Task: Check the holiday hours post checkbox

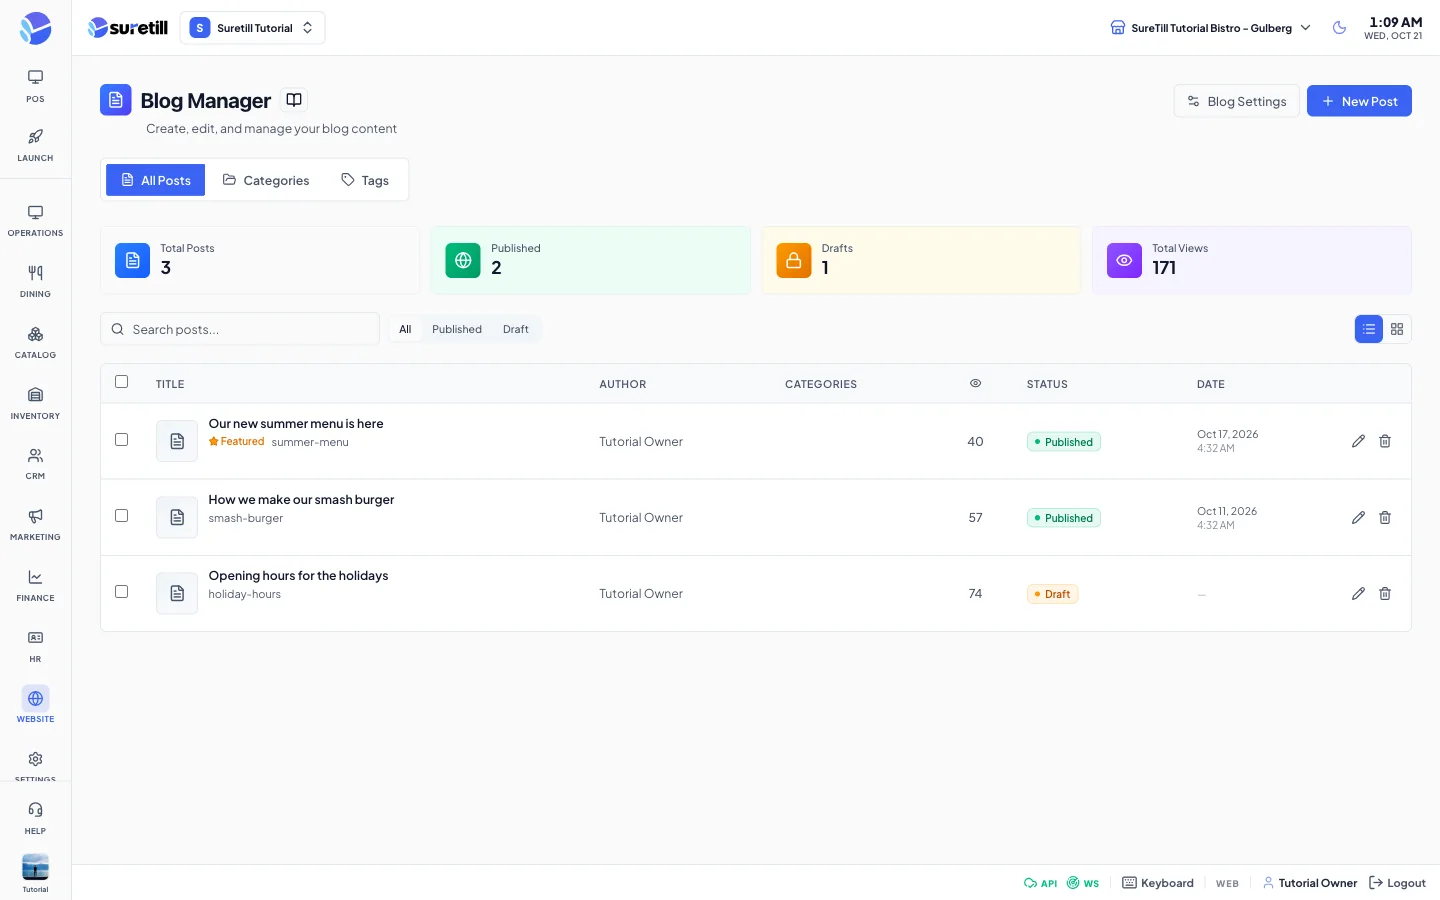Action: [x=122, y=591]
